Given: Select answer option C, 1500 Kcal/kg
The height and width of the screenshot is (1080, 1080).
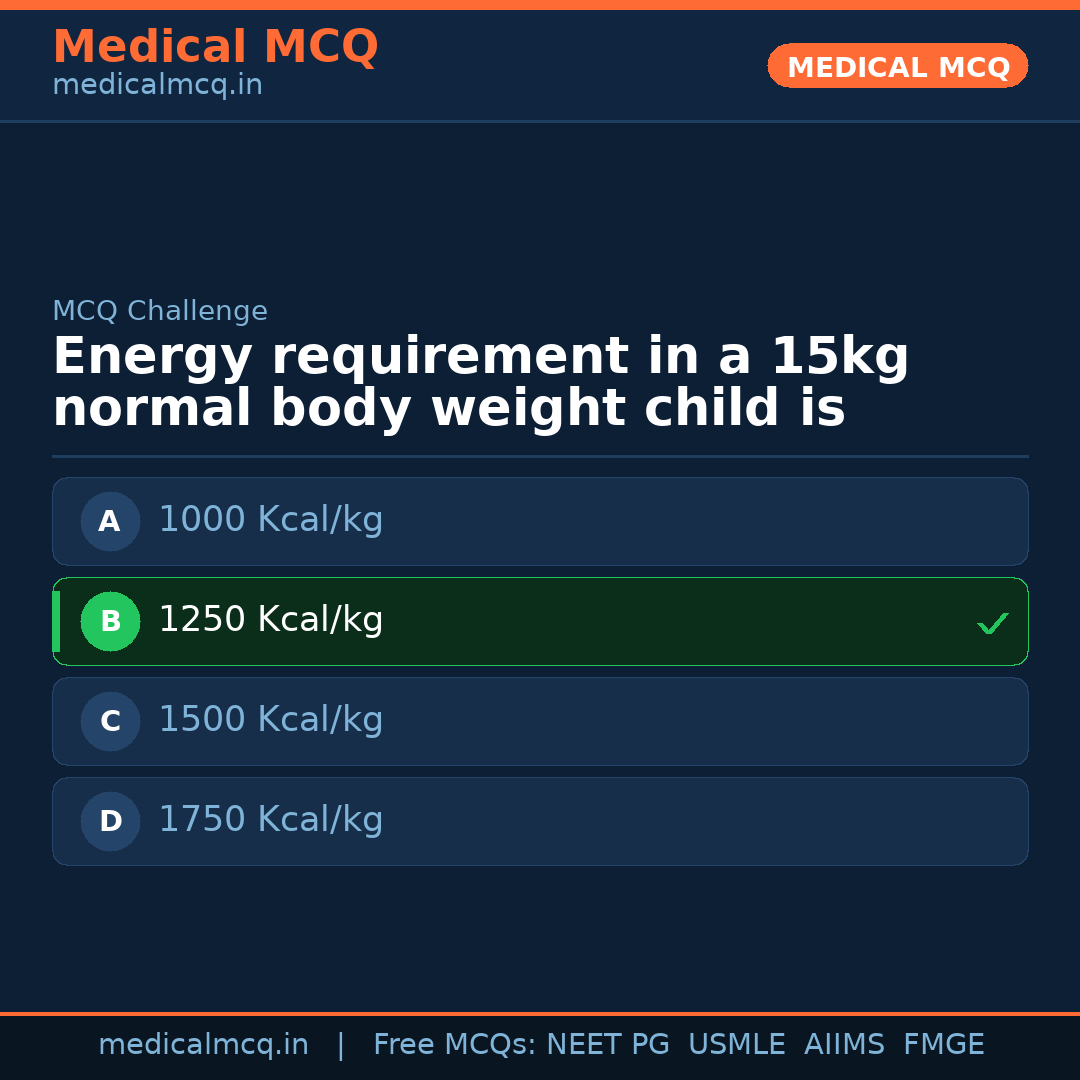Looking at the screenshot, I should click(540, 721).
